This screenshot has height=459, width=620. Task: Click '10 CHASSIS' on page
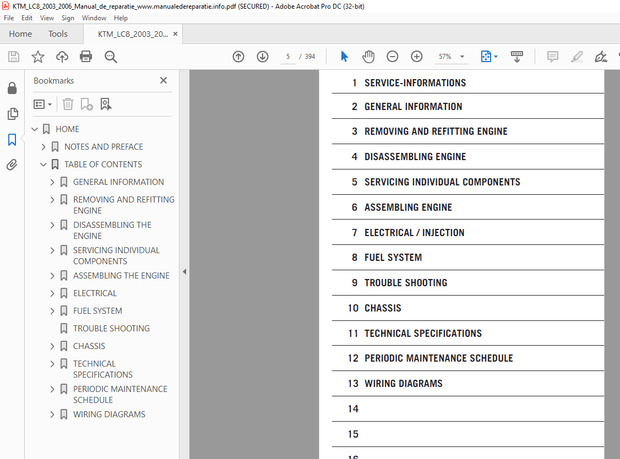374,308
